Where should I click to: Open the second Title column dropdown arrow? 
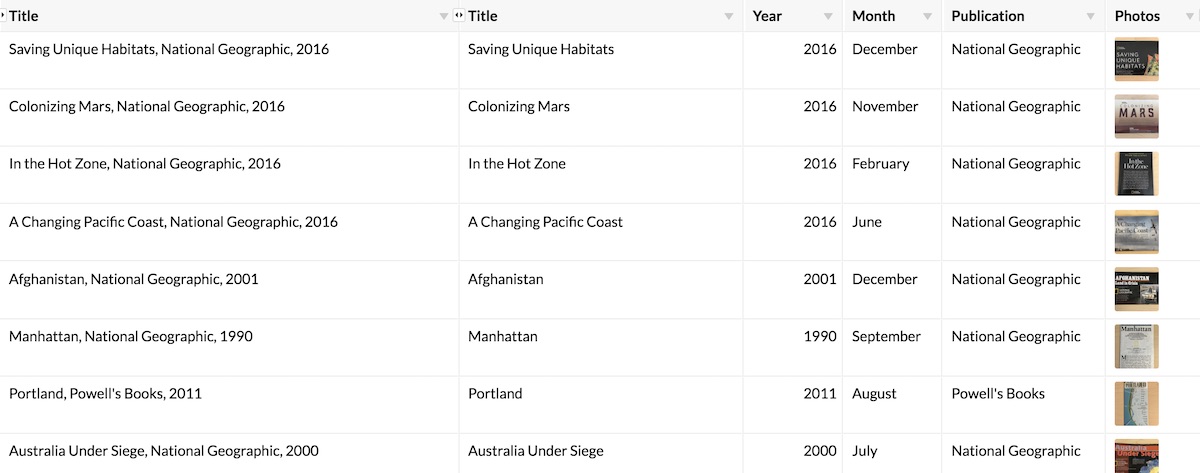click(729, 17)
